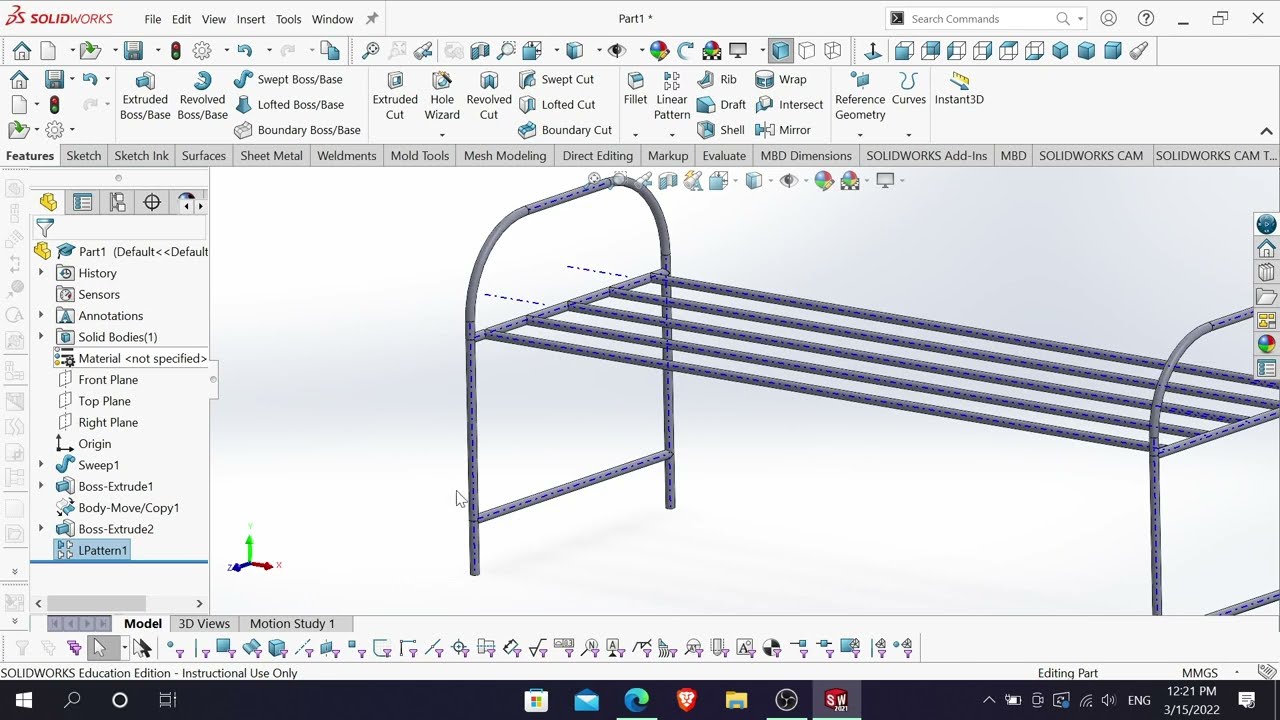Open the Windows Start menu

[24, 700]
